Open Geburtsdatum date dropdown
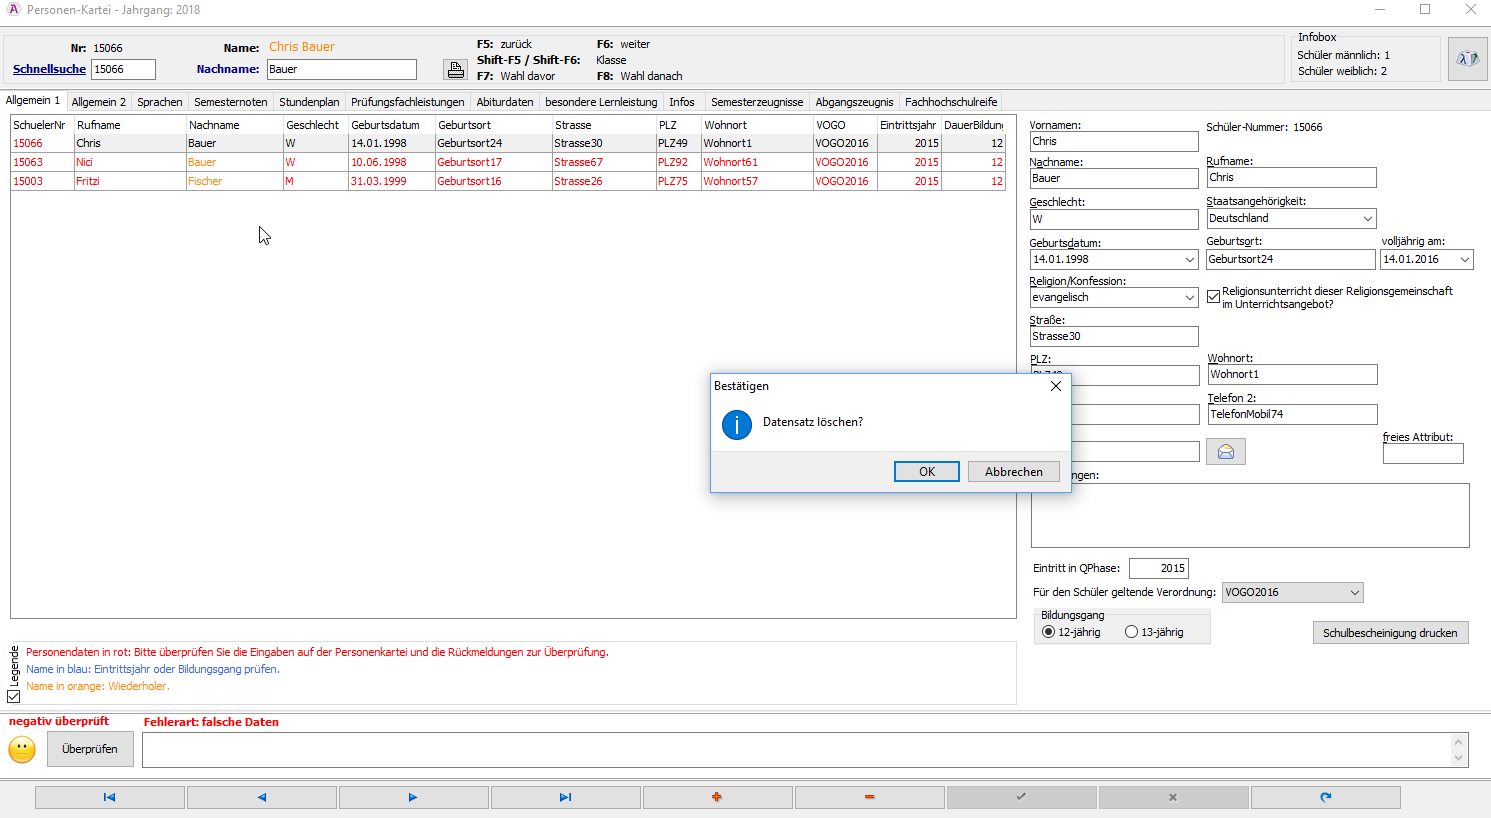The width and height of the screenshot is (1491, 818). click(1190, 259)
